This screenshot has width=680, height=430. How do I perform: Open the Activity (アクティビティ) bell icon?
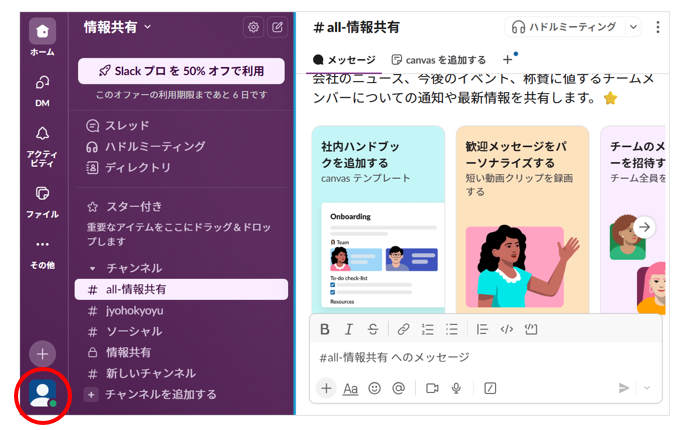(42, 134)
